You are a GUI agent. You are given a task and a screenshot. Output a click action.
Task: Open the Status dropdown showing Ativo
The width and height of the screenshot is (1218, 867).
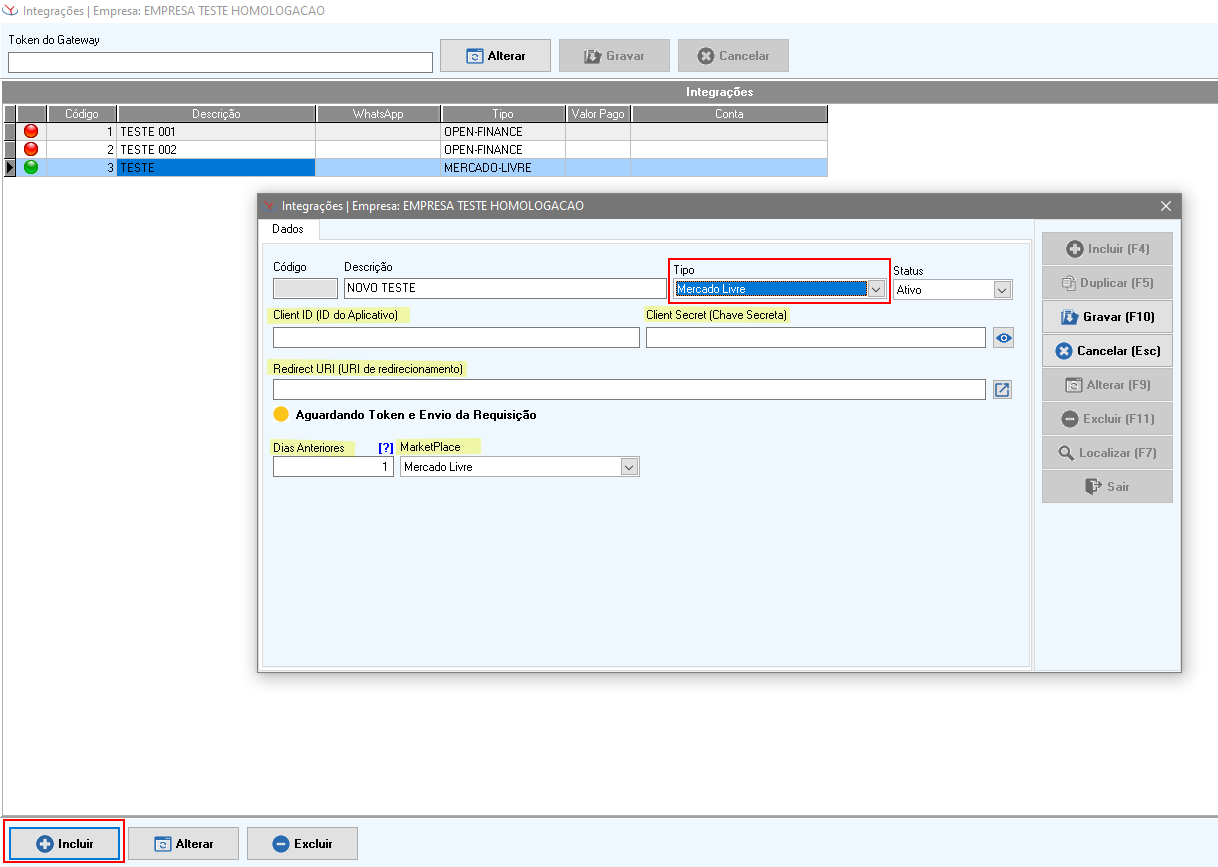[1003, 289]
